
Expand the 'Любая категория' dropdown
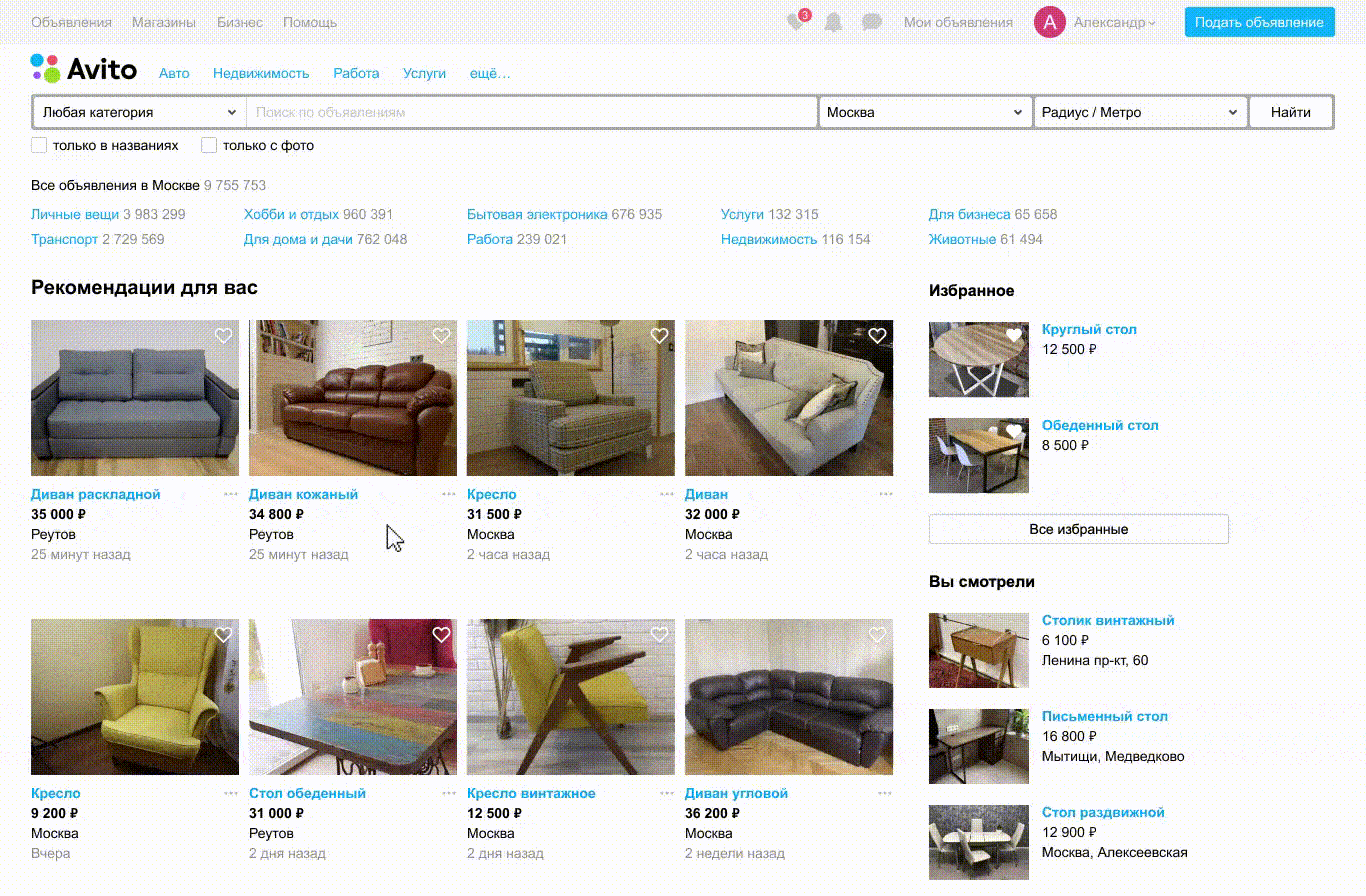tap(139, 112)
